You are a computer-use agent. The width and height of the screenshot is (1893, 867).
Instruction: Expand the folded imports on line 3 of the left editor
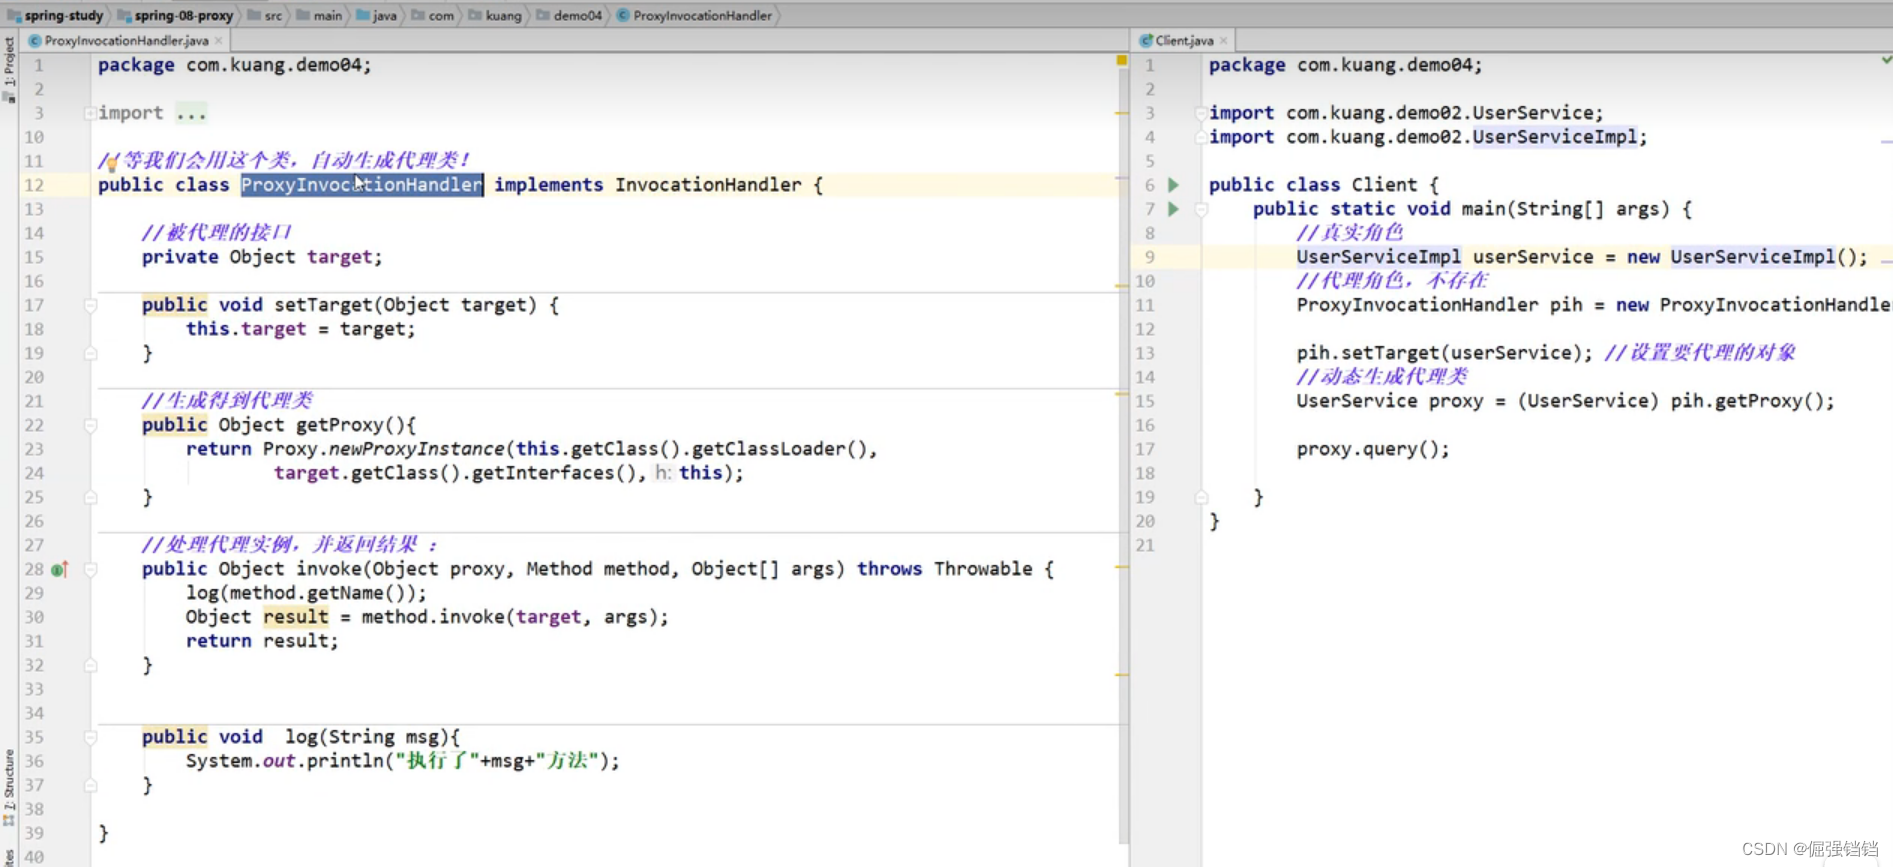(90, 113)
